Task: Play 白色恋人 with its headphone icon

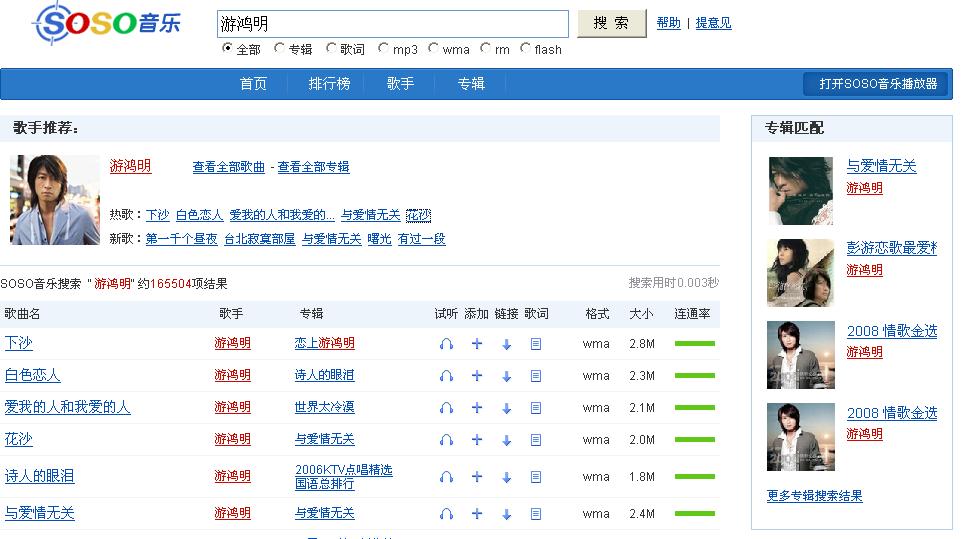Action: tap(446, 376)
